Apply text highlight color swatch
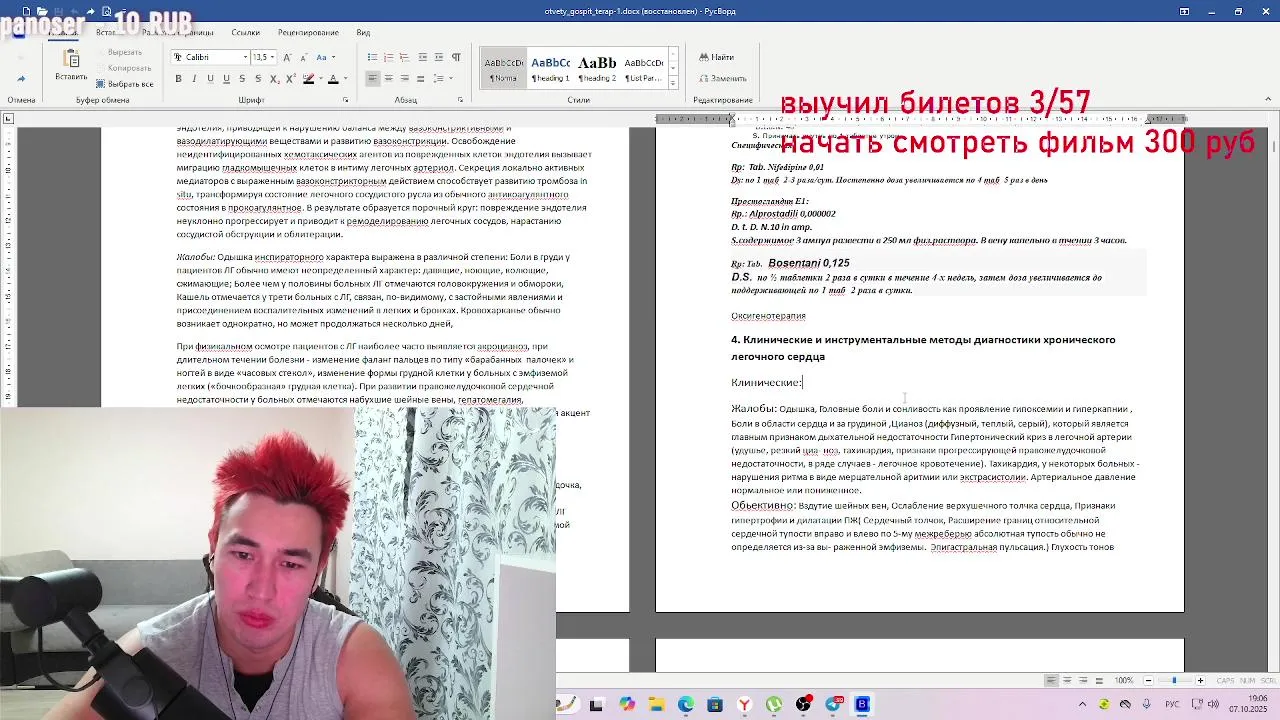 tap(308, 79)
